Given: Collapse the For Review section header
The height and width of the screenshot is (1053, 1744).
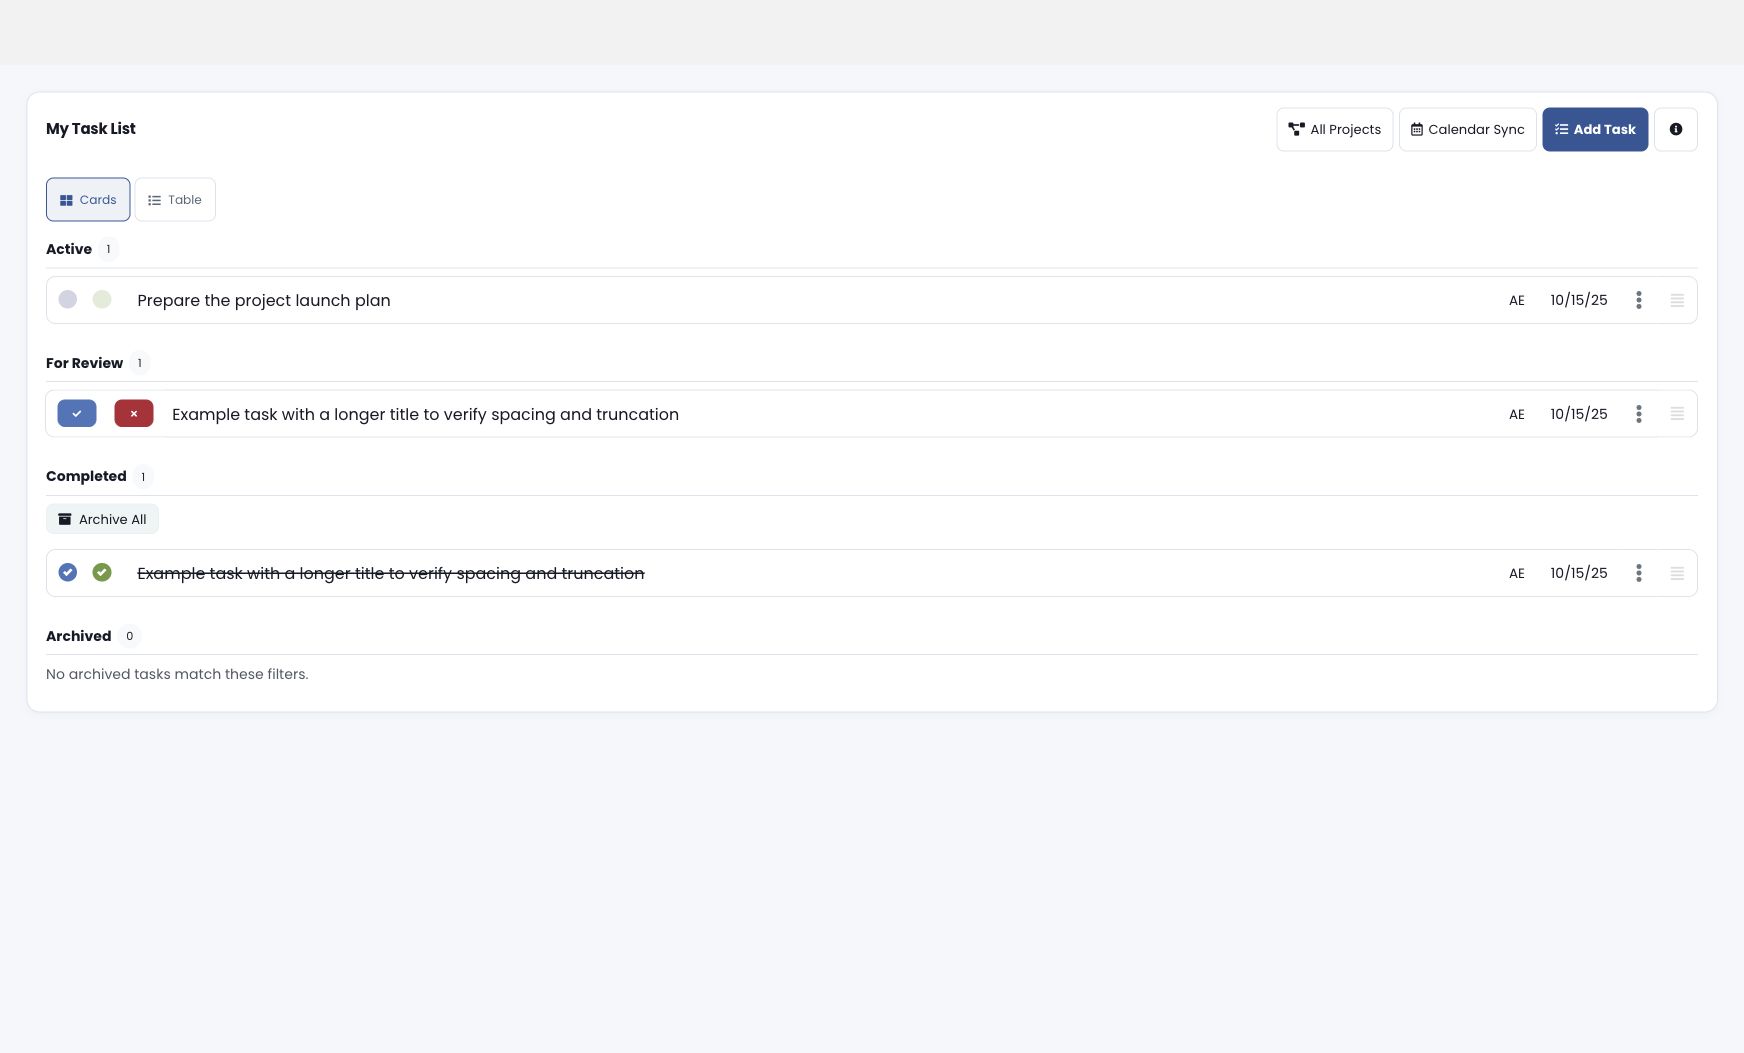Looking at the screenshot, I should [84, 363].
